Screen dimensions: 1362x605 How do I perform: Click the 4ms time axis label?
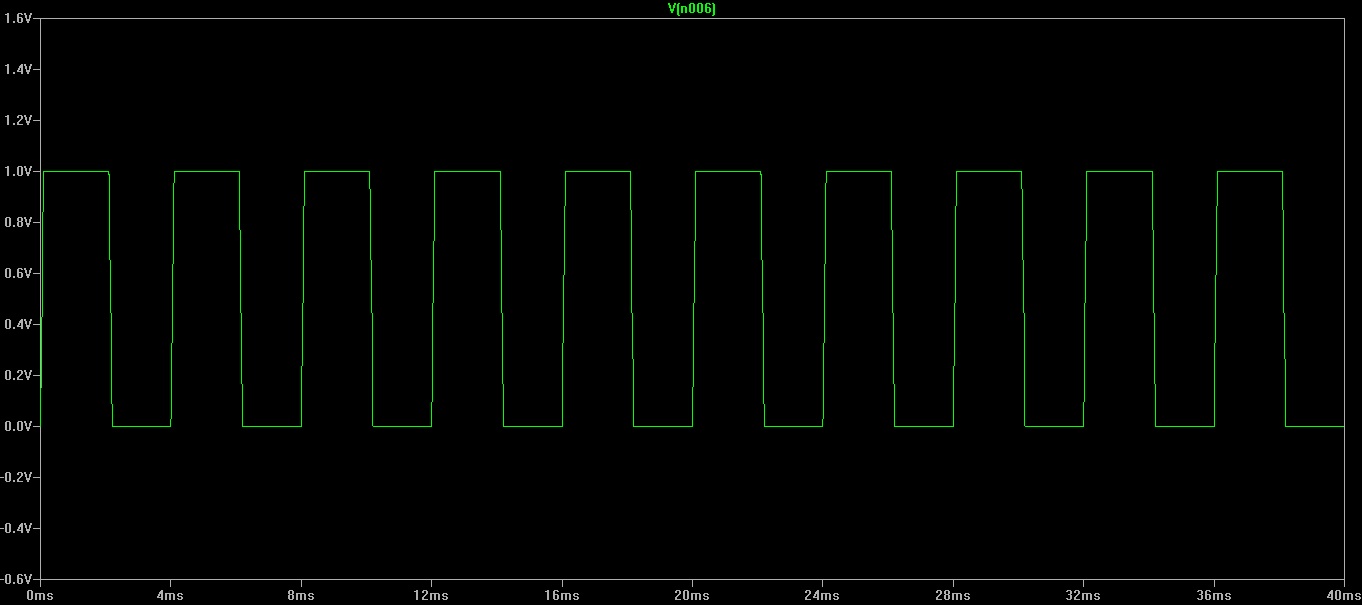170,595
